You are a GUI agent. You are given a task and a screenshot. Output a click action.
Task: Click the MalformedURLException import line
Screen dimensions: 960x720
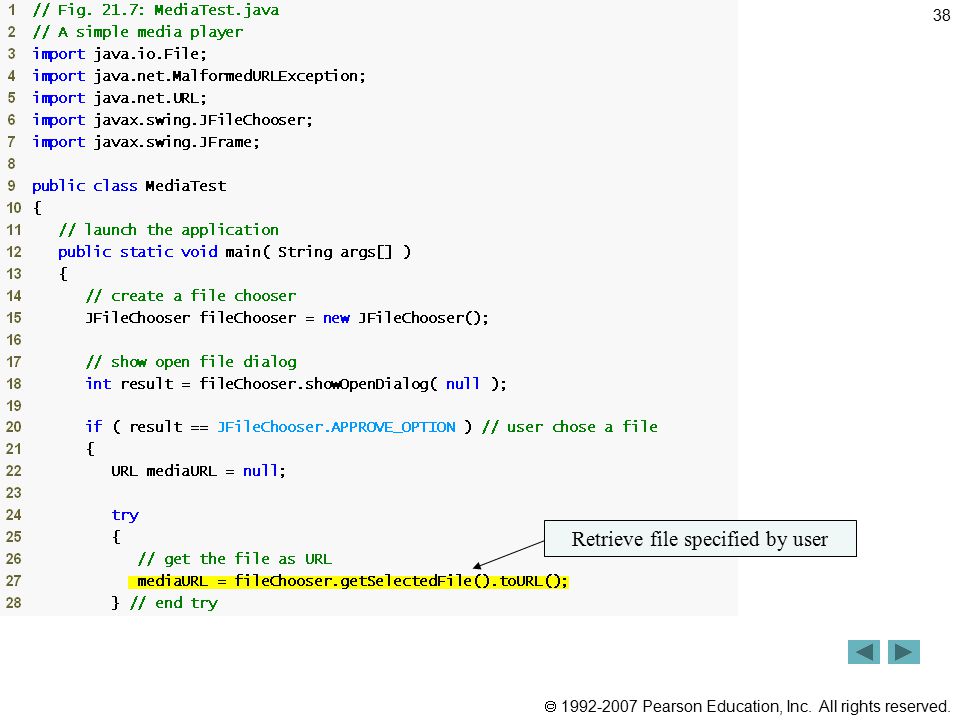click(x=199, y=76)
